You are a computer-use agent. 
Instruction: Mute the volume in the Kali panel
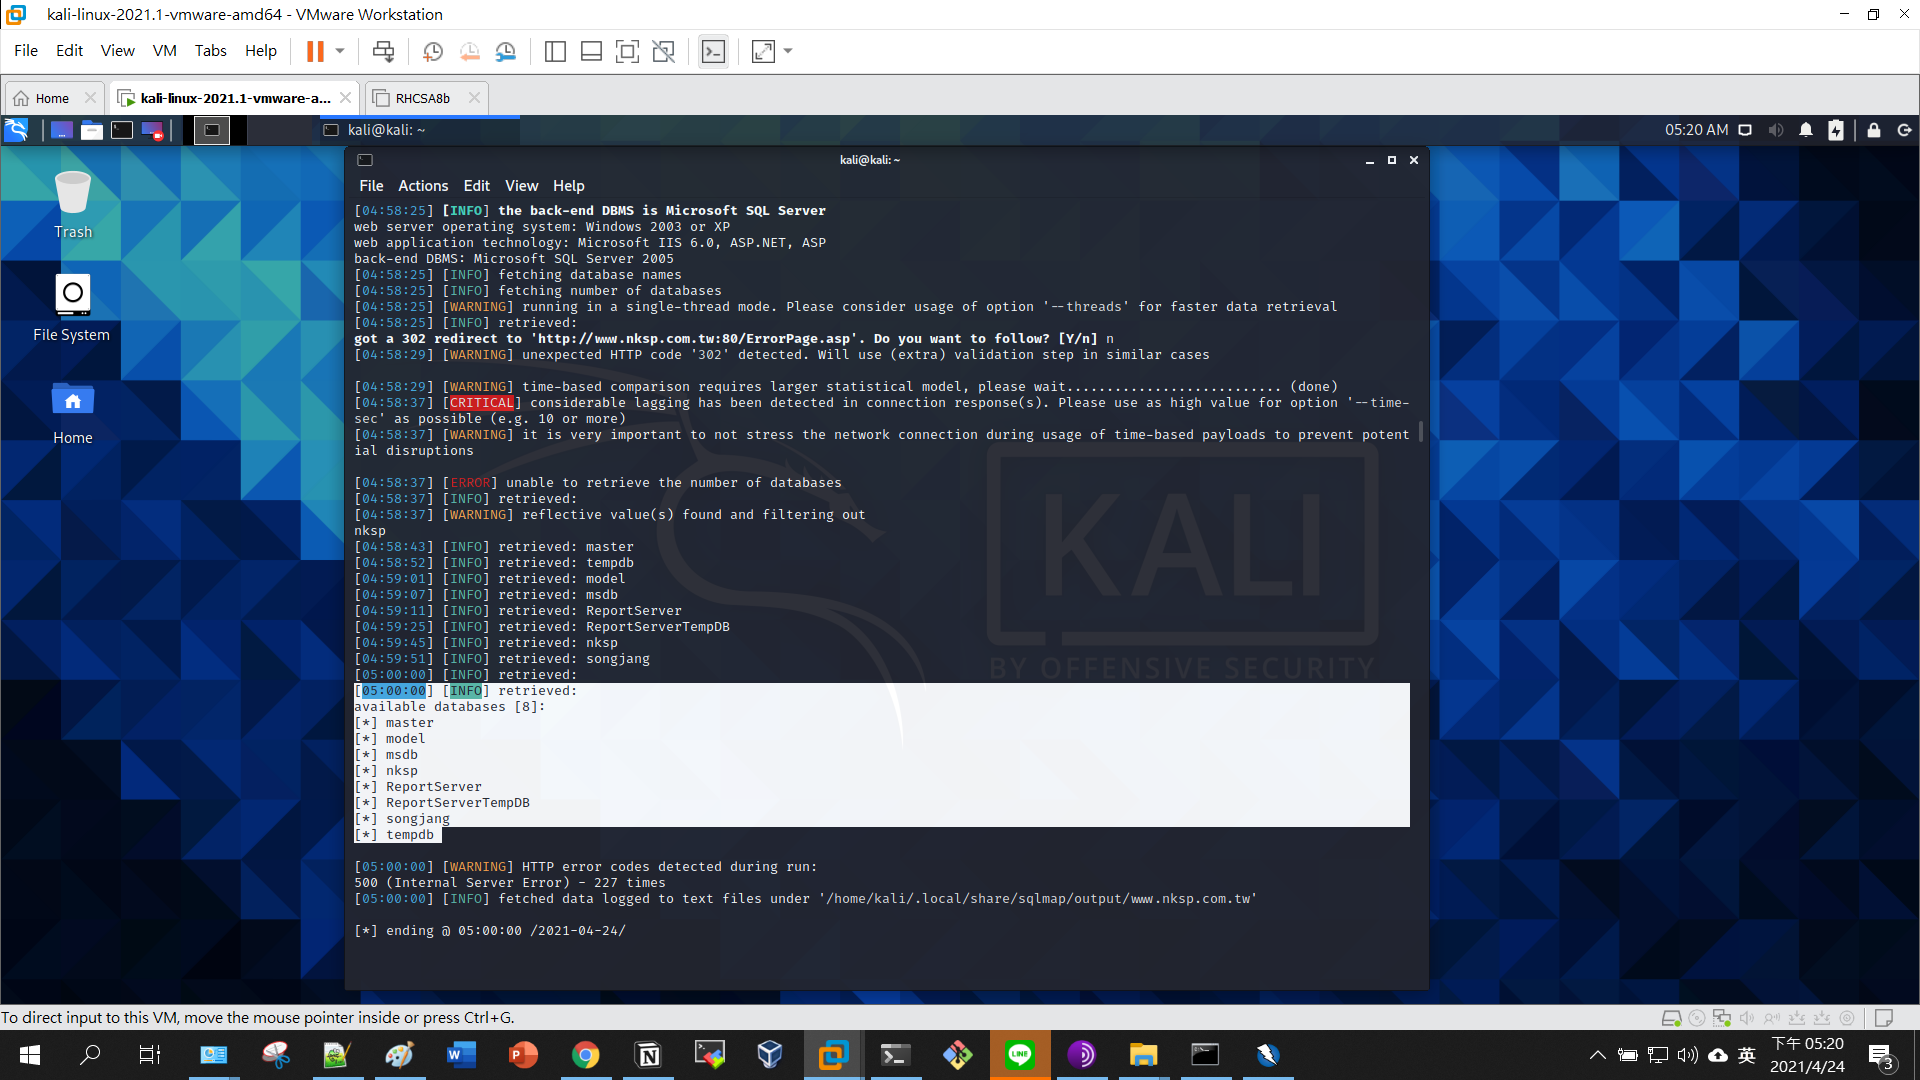click(1775, 130)
